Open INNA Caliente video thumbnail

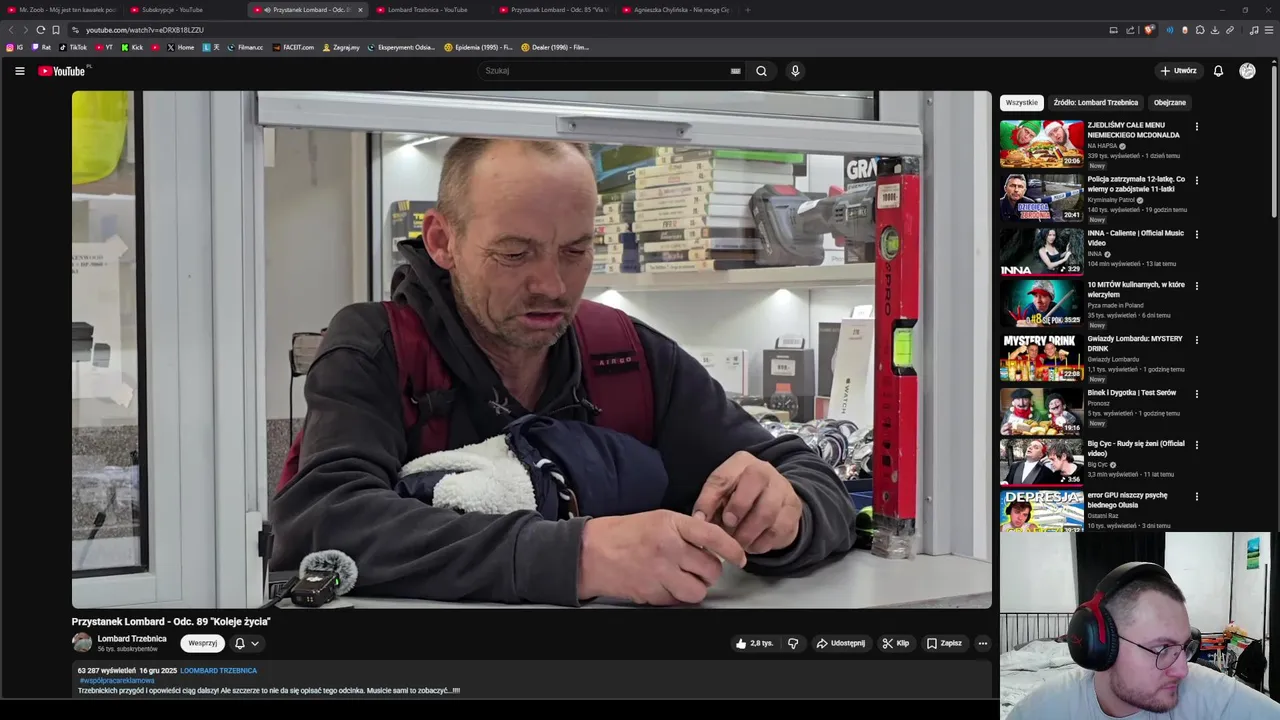tap(1041, 251)
